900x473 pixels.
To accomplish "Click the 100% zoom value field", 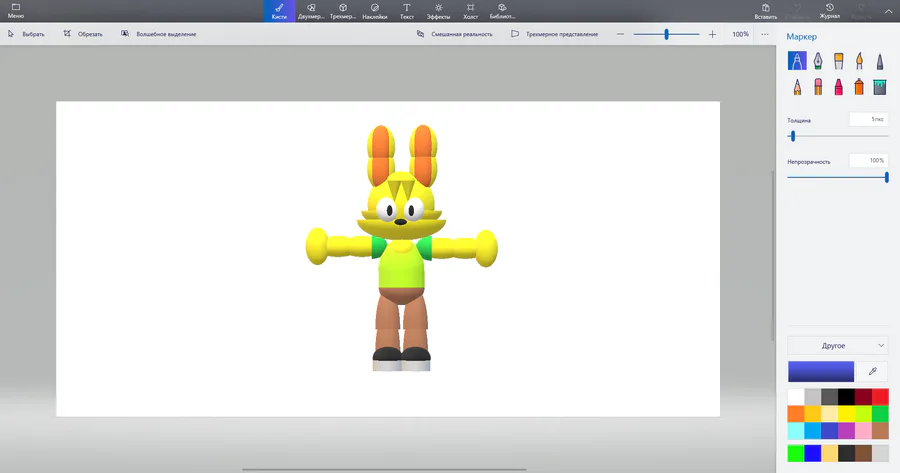I will [x=740, y=34].
